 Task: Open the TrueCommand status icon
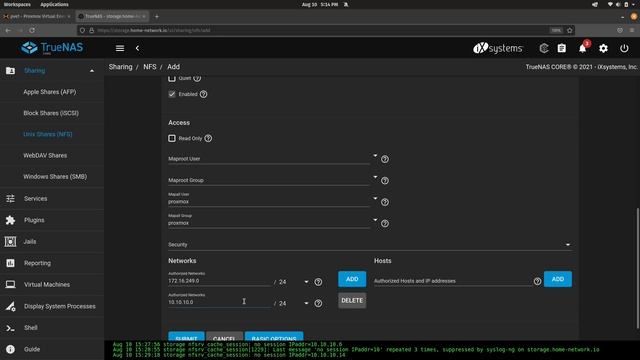[543, 48]
